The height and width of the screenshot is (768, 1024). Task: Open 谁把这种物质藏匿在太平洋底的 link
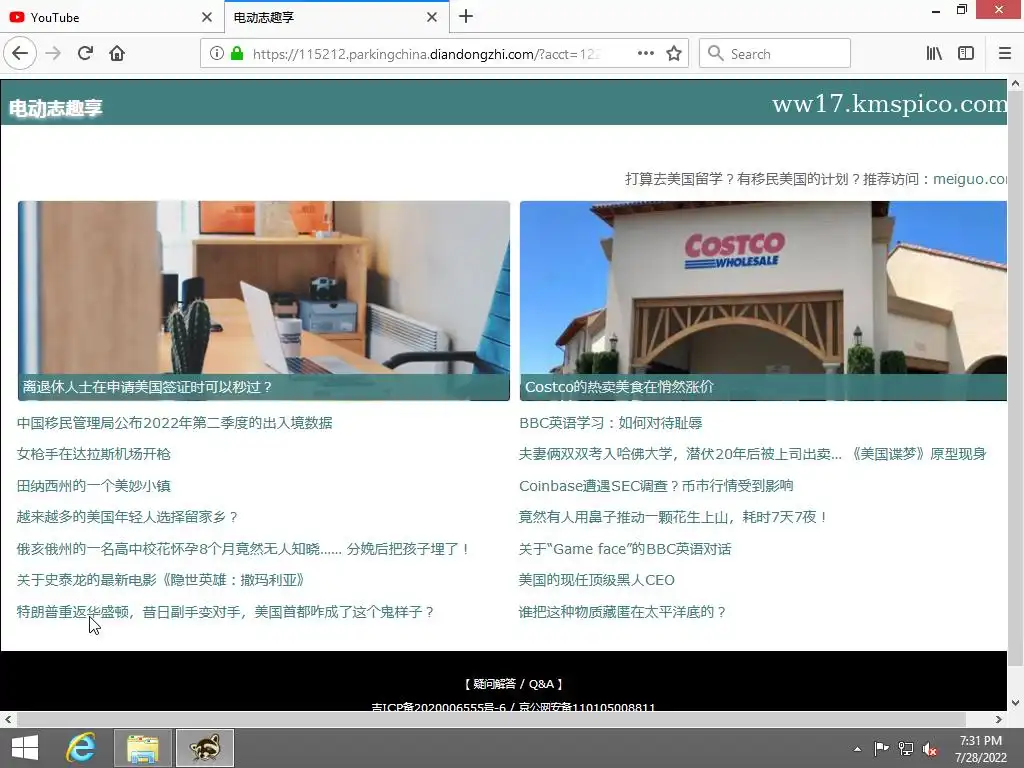tap(622, 612)
